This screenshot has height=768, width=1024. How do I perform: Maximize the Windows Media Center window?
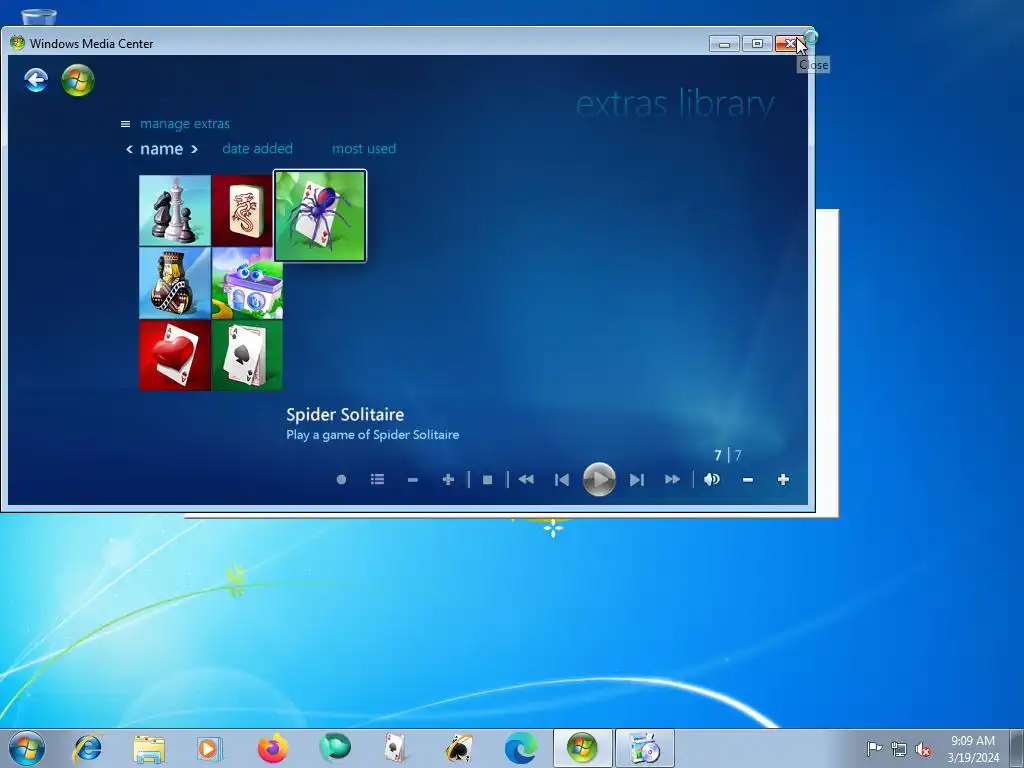757,44
